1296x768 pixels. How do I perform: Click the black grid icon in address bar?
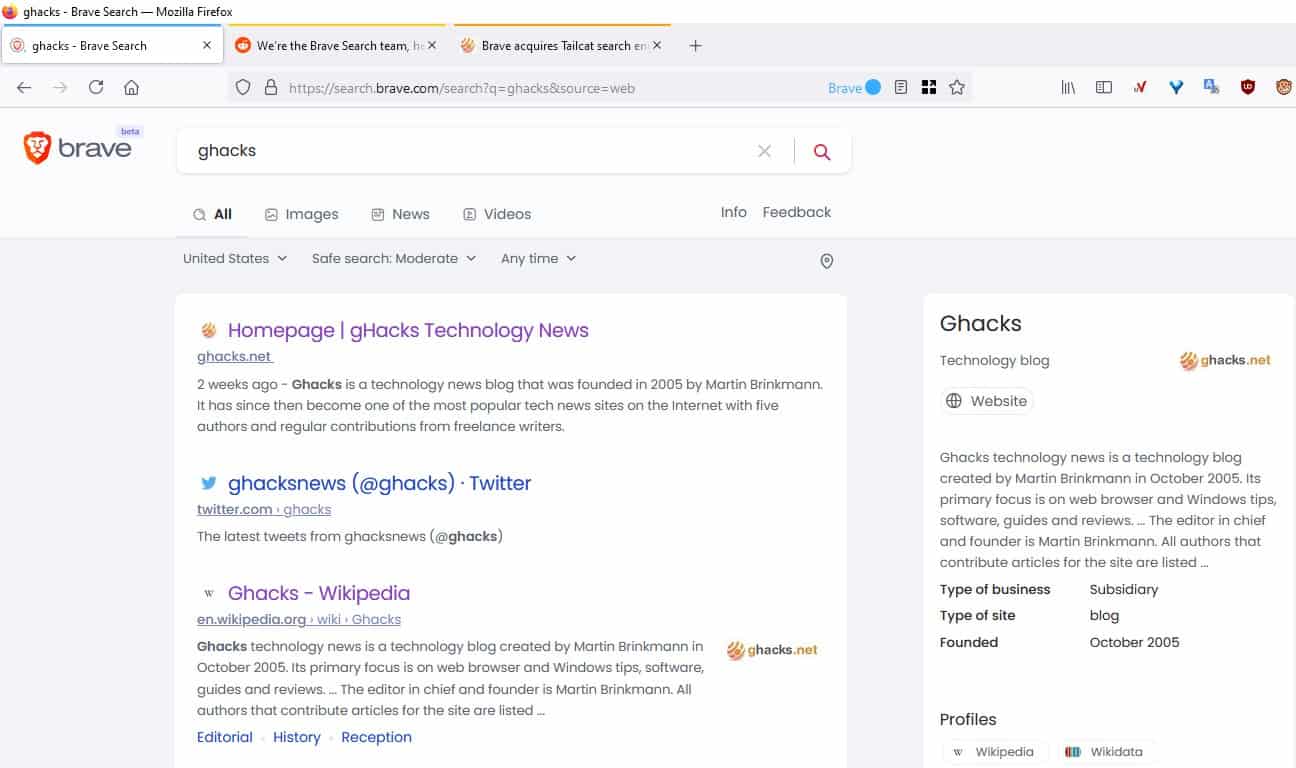tap(929, 88)
